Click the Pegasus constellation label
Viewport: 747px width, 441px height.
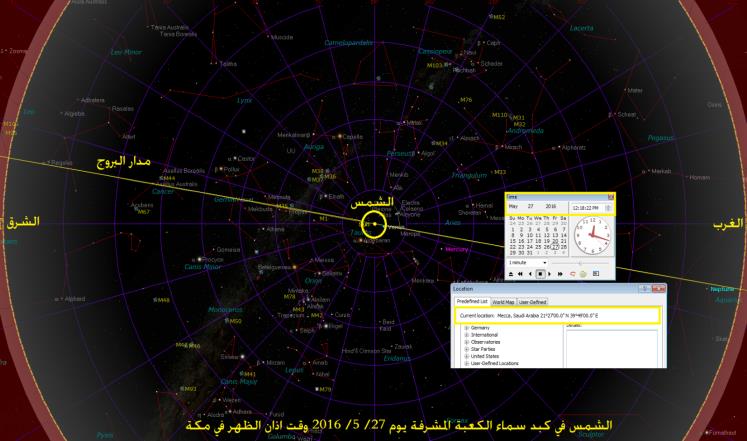661,138
